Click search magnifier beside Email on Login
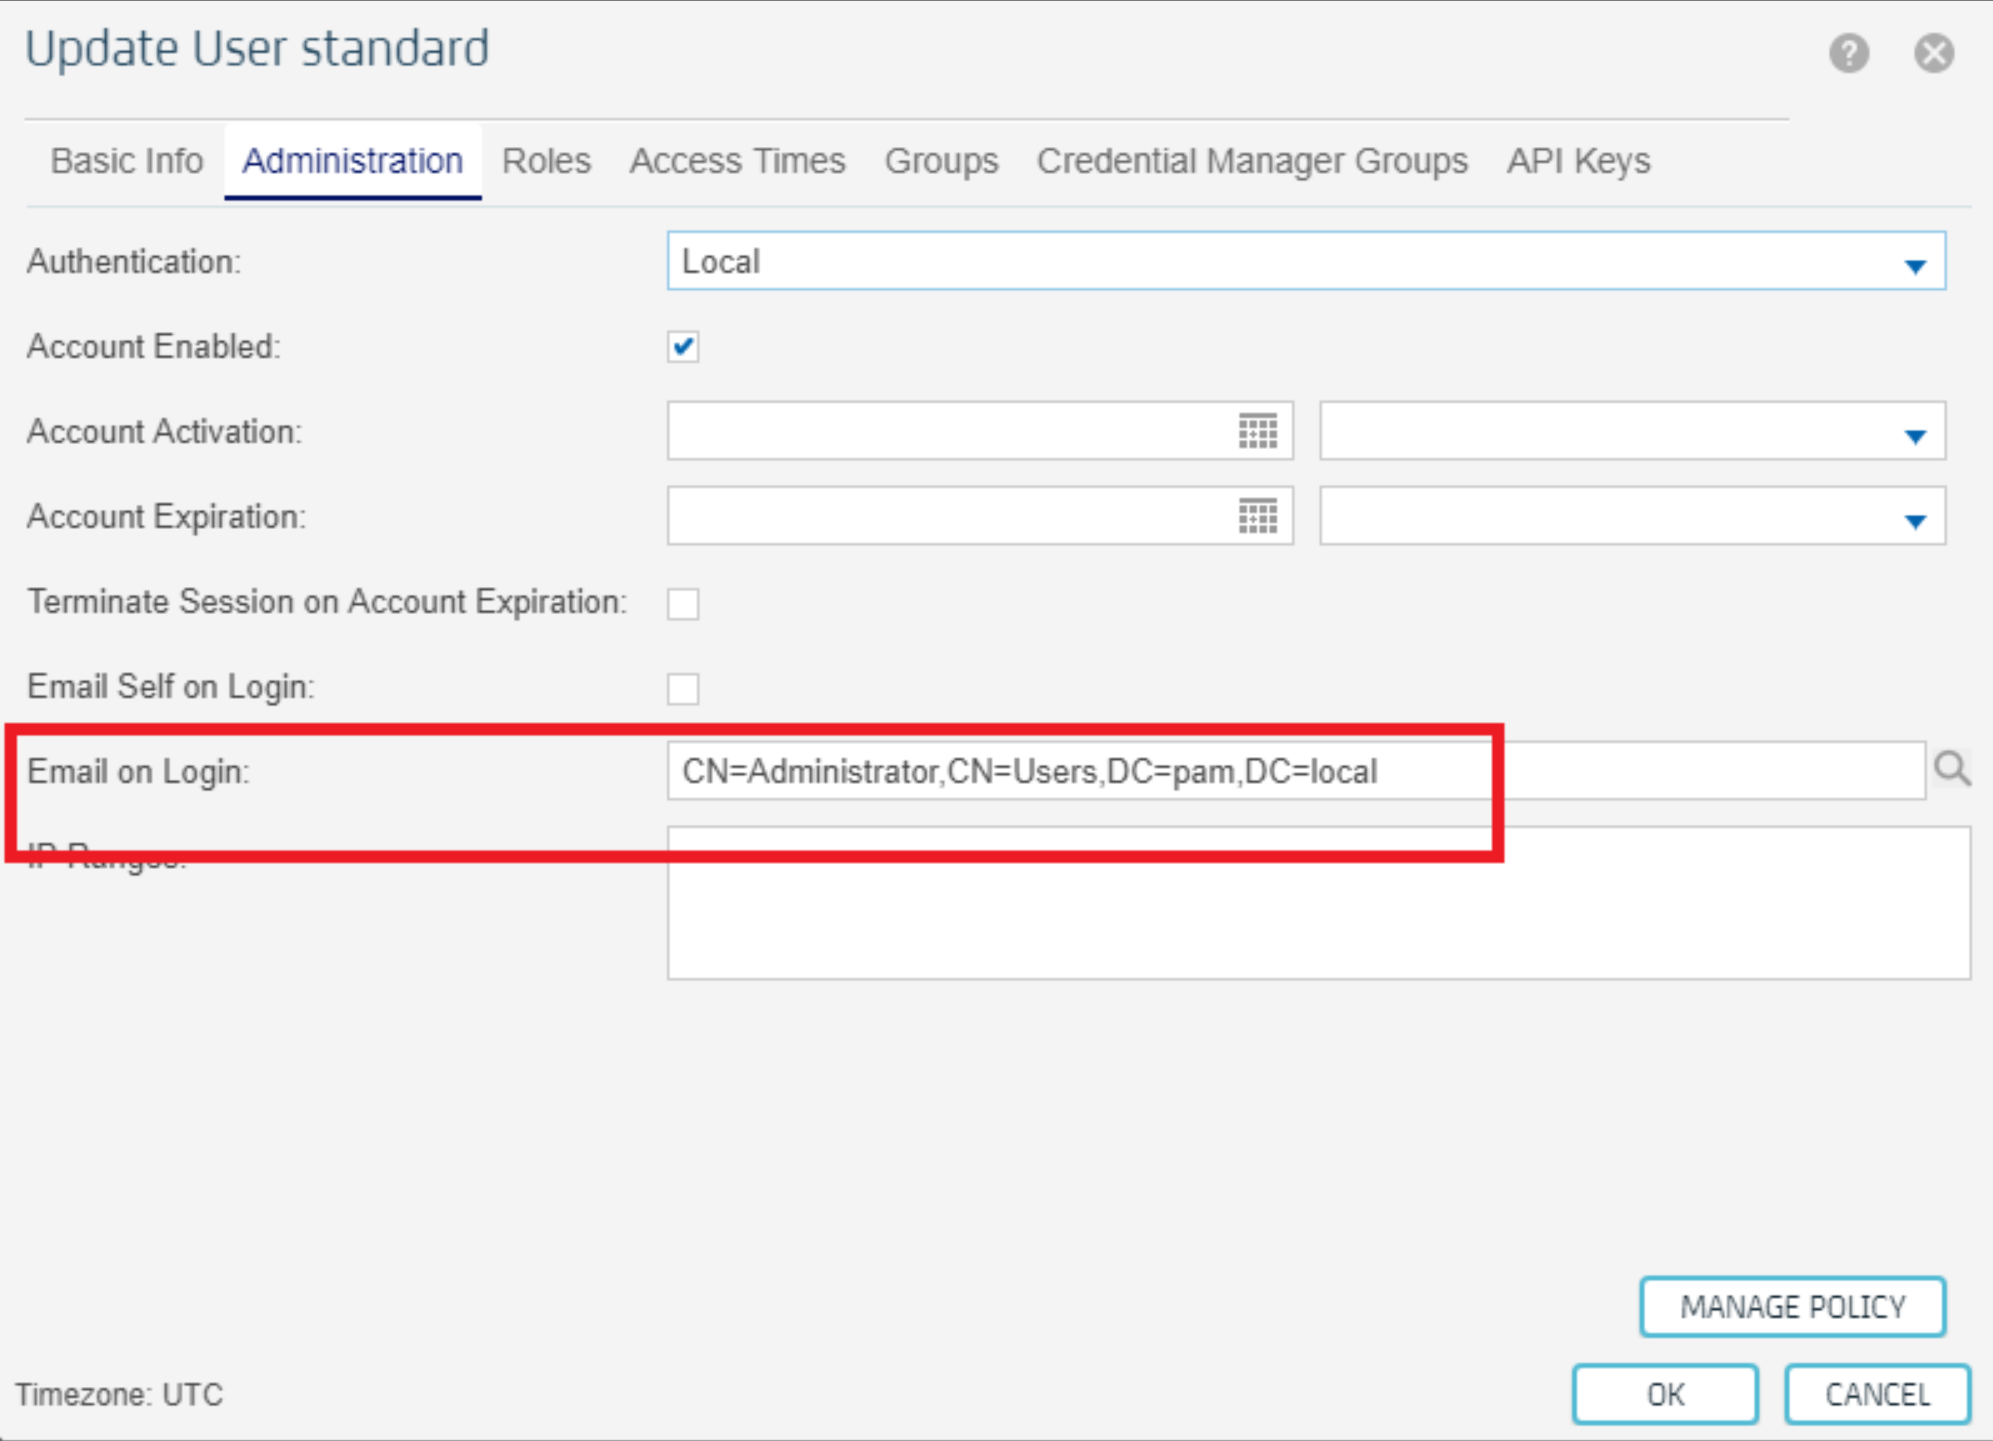This screenshot has height=1441, width=1993. pyautogui.click(x=1951, y=769)
